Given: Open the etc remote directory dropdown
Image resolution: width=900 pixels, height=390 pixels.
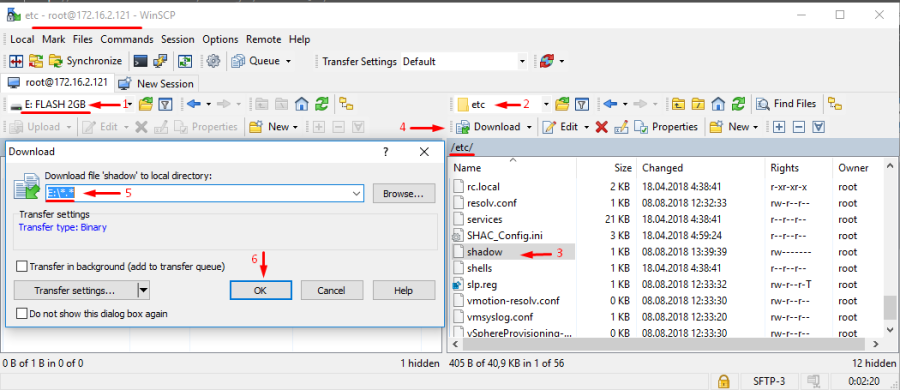Looking at the screenshot, I should 546,104.
